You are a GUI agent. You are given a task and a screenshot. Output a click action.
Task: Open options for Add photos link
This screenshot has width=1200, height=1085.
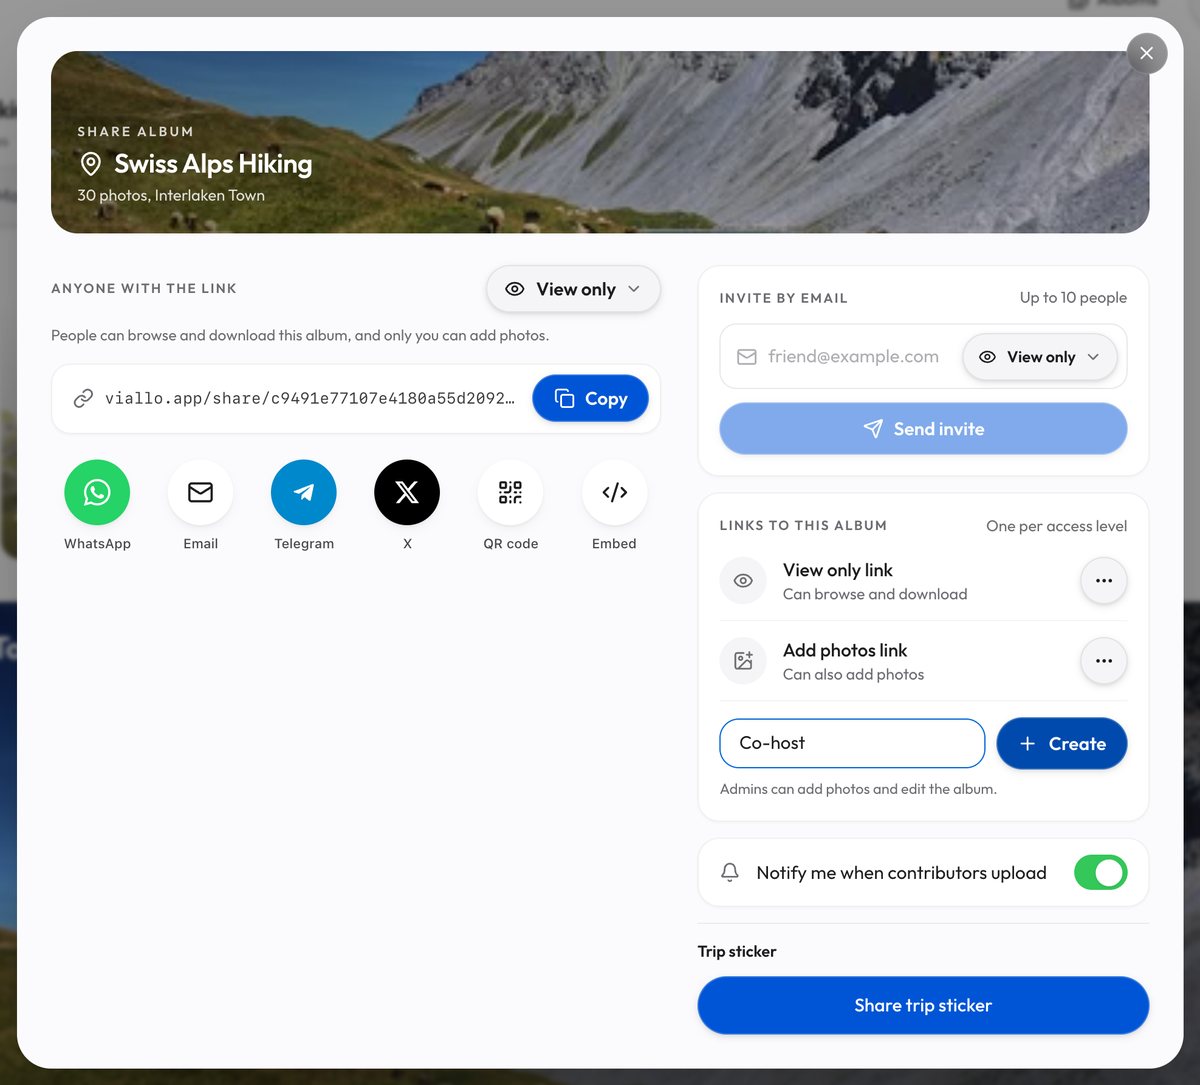pos(1104,661)
